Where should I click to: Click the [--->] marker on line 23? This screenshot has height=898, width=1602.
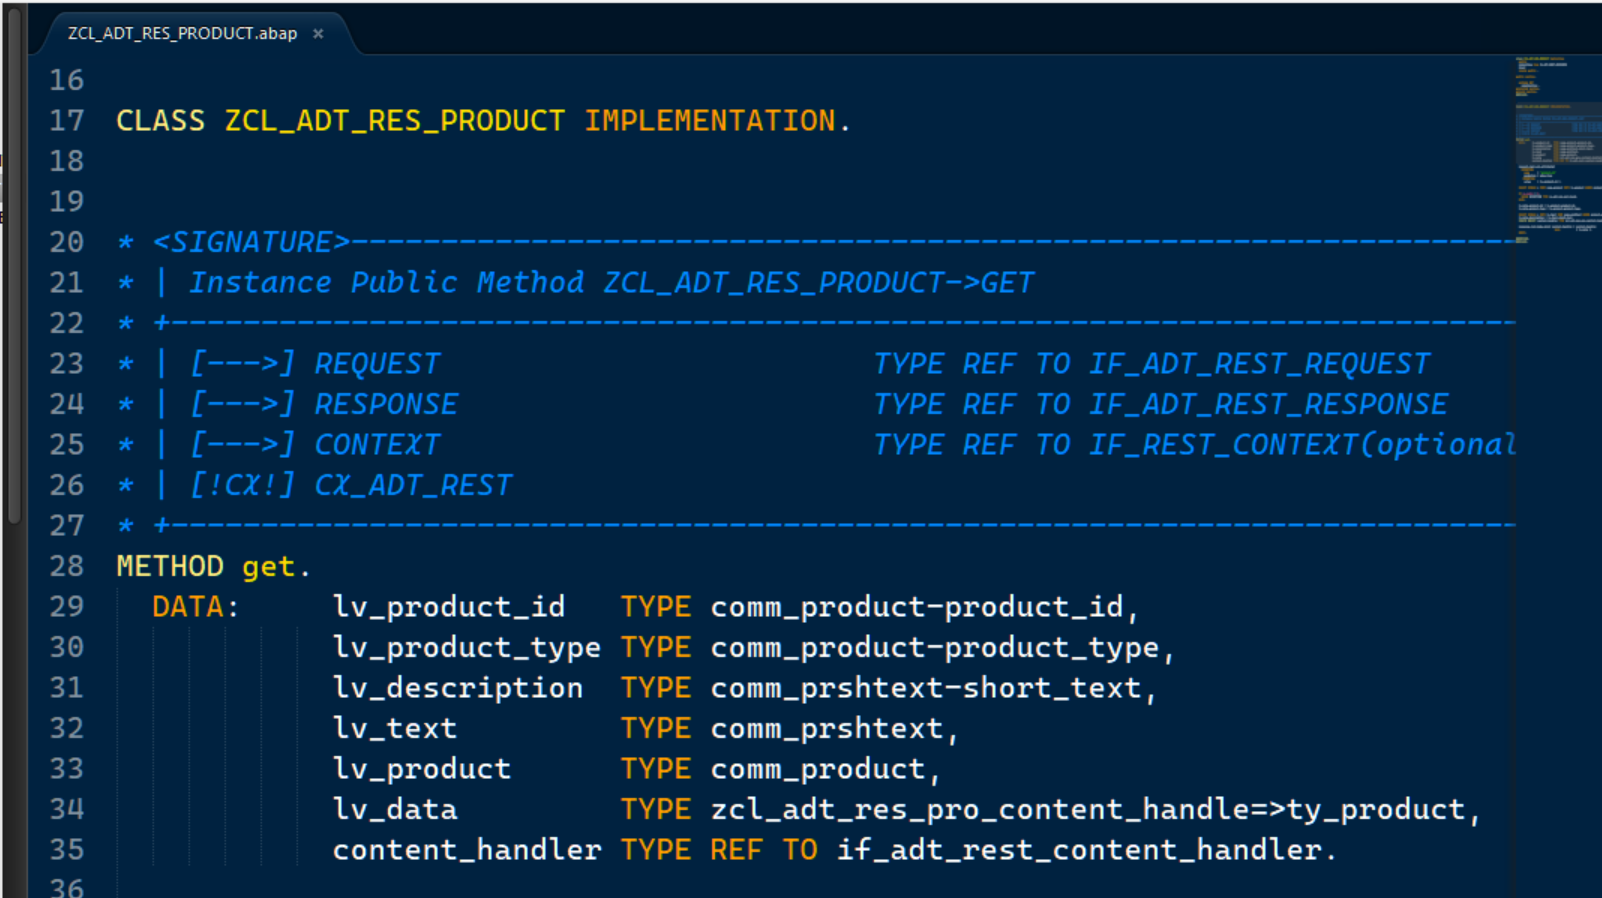242,364
